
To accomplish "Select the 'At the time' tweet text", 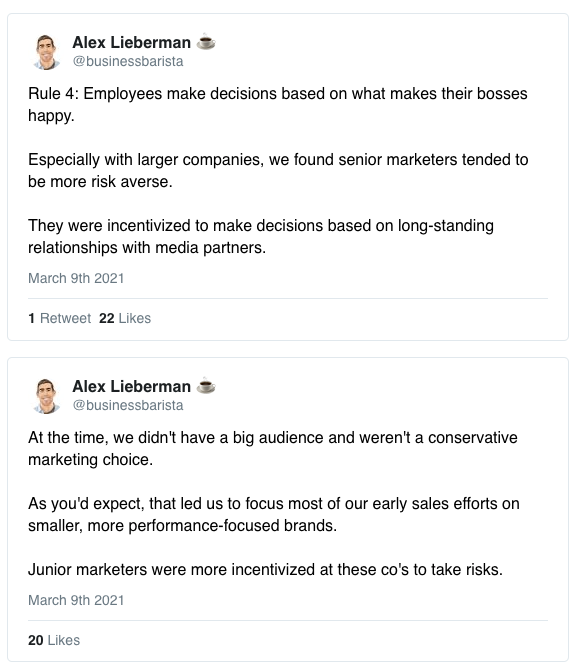I will tap(274, 503).
